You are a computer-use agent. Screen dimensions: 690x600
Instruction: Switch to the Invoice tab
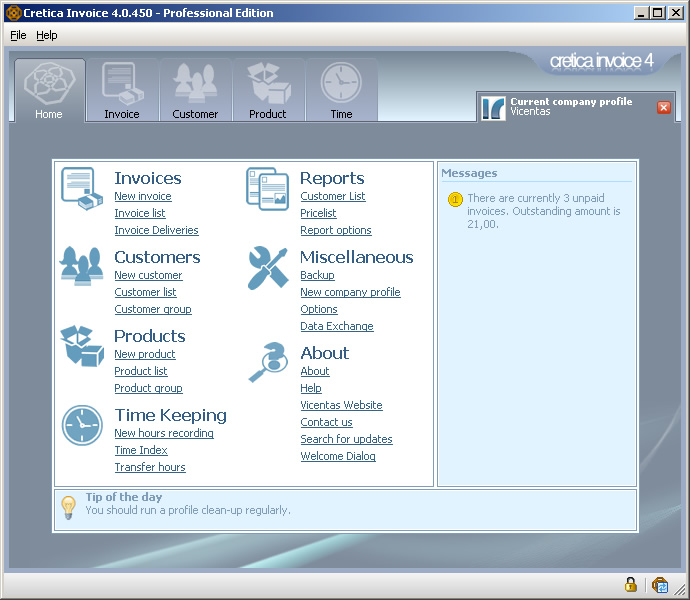pos(122,90)
